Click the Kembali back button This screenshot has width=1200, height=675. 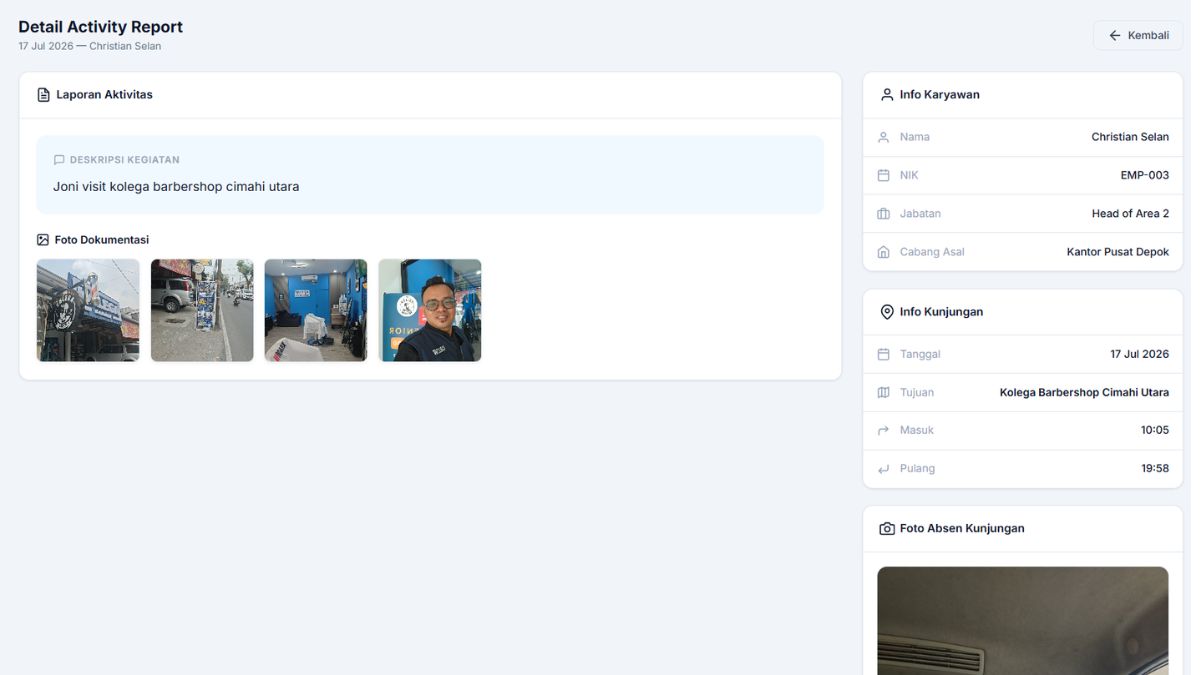pos(1138,35)
